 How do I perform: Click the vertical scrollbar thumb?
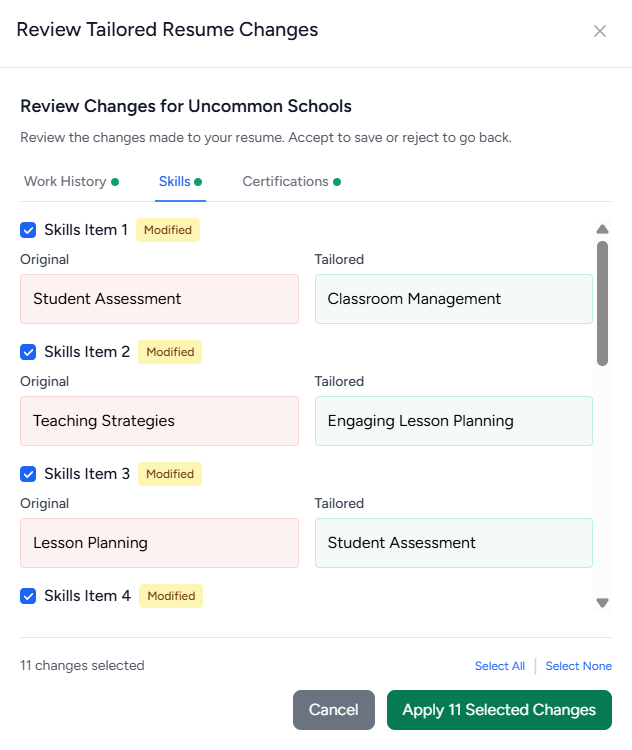(602, 304)
